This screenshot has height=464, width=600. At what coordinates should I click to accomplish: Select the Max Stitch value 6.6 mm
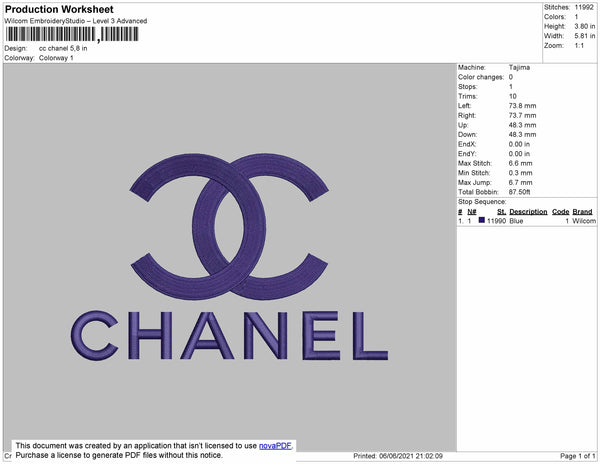(x=520, y=163)
